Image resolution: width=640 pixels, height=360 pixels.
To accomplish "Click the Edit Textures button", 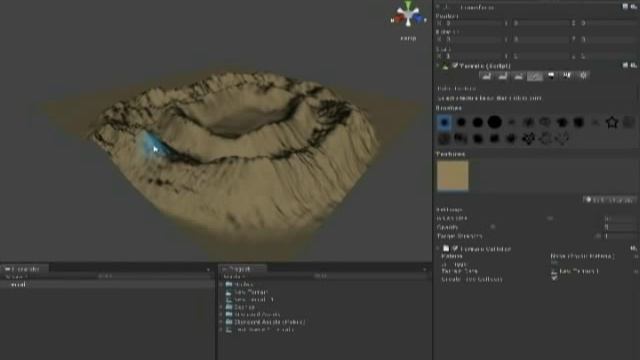I will pyautogui.click(x=609, y=200).
